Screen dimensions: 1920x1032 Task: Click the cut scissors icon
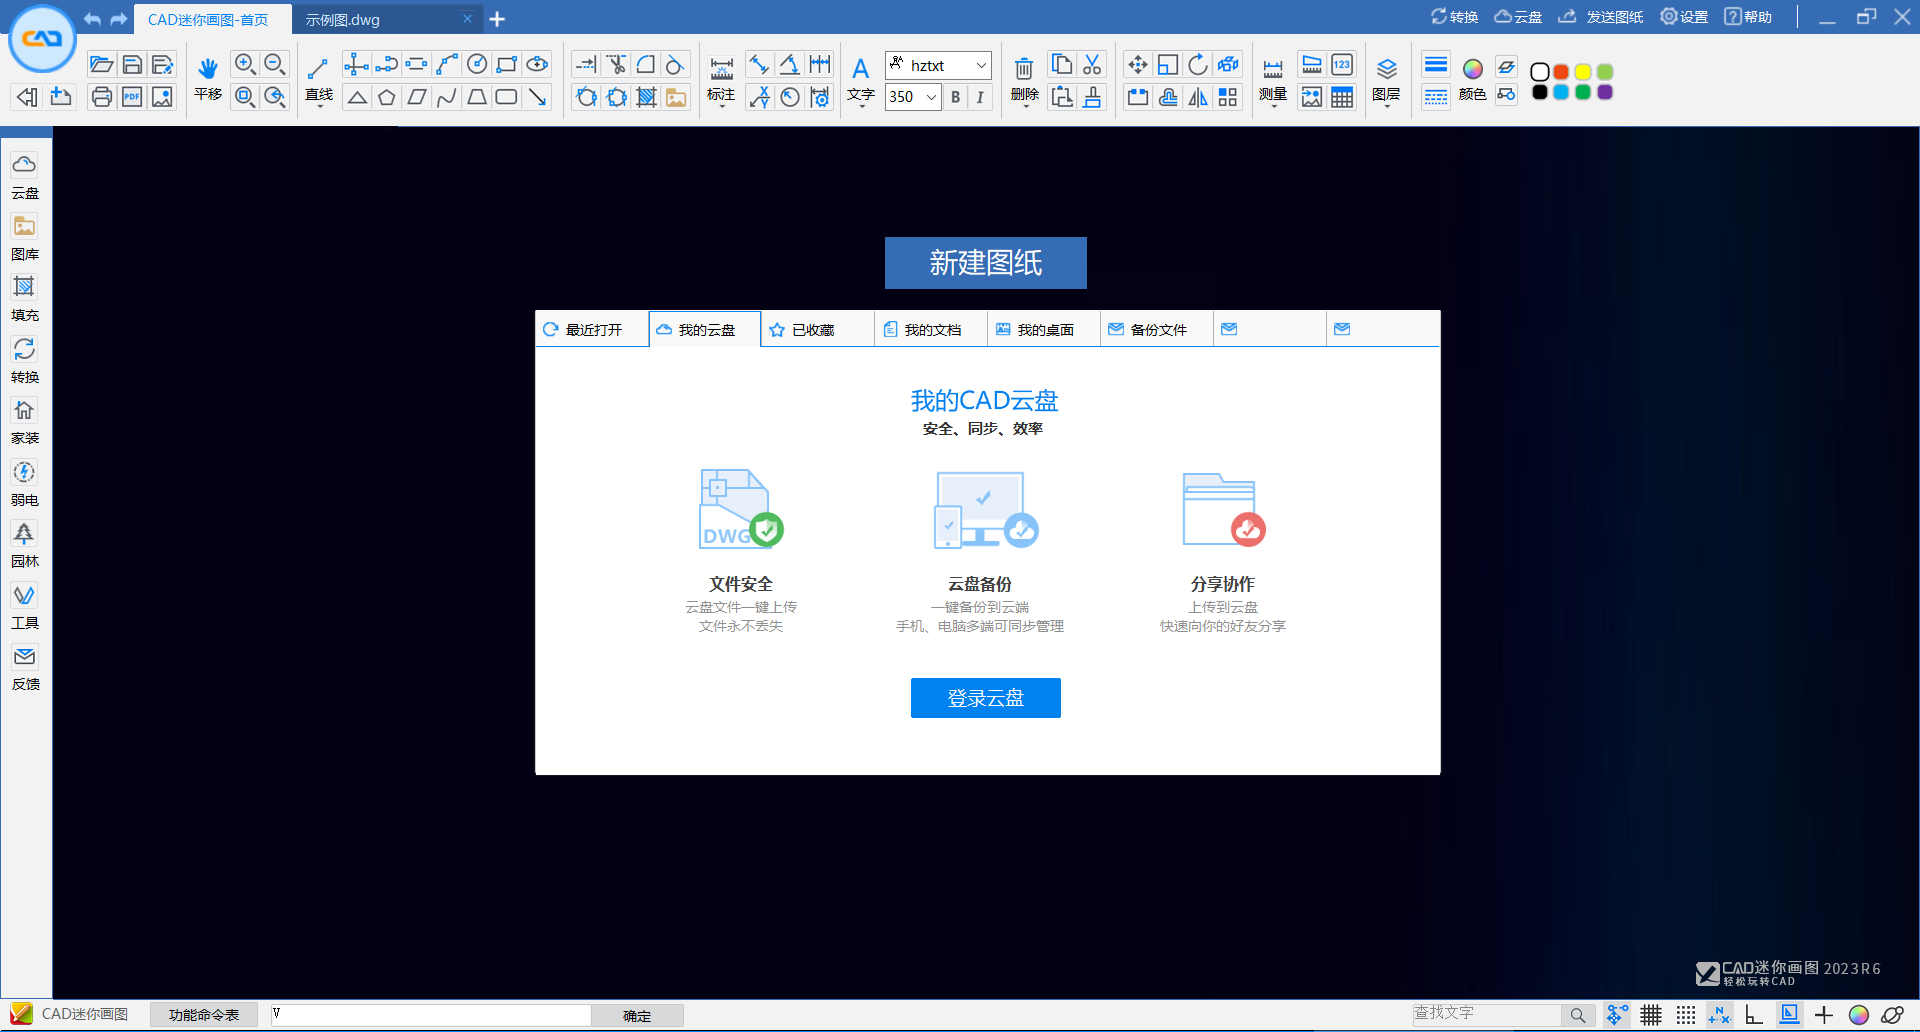pos(1092,65)
